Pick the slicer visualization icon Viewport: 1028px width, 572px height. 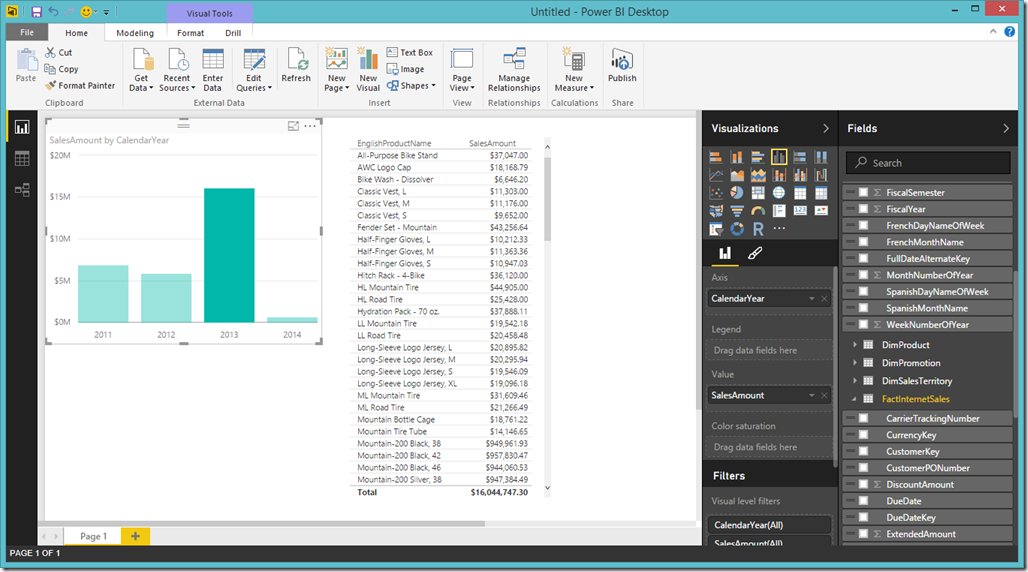click(716, 229)
